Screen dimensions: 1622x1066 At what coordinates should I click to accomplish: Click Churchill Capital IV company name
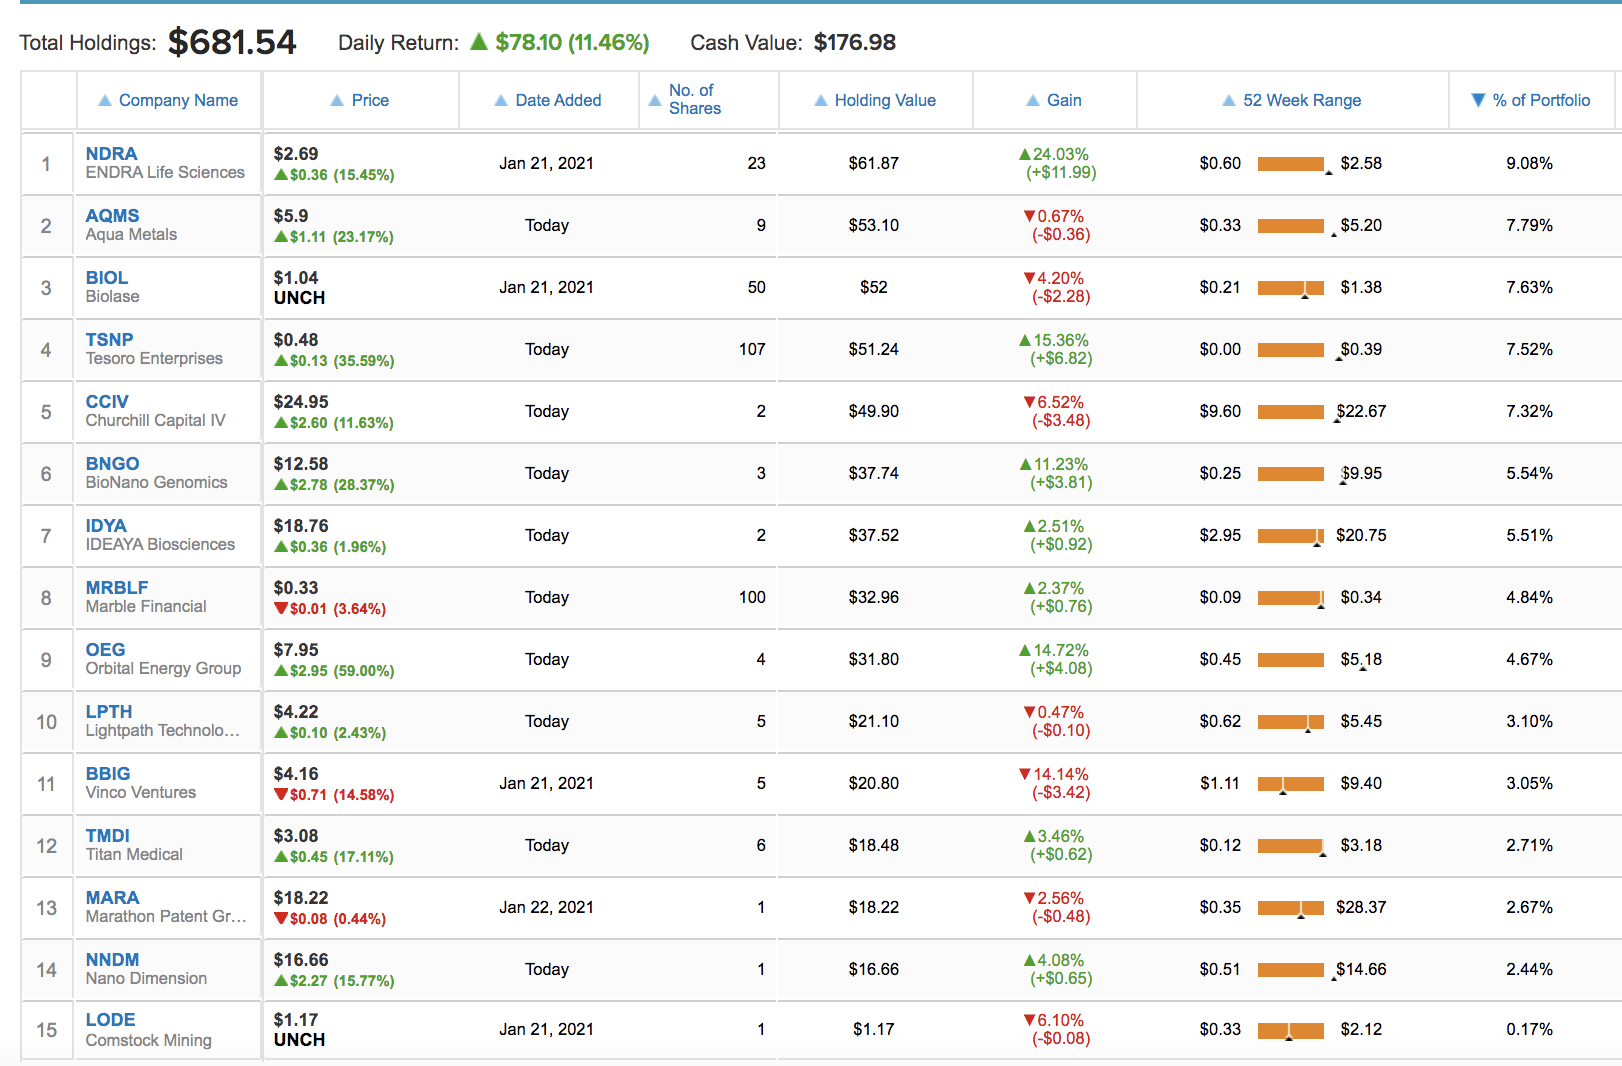pyautogui.click(x=155, y=421)
